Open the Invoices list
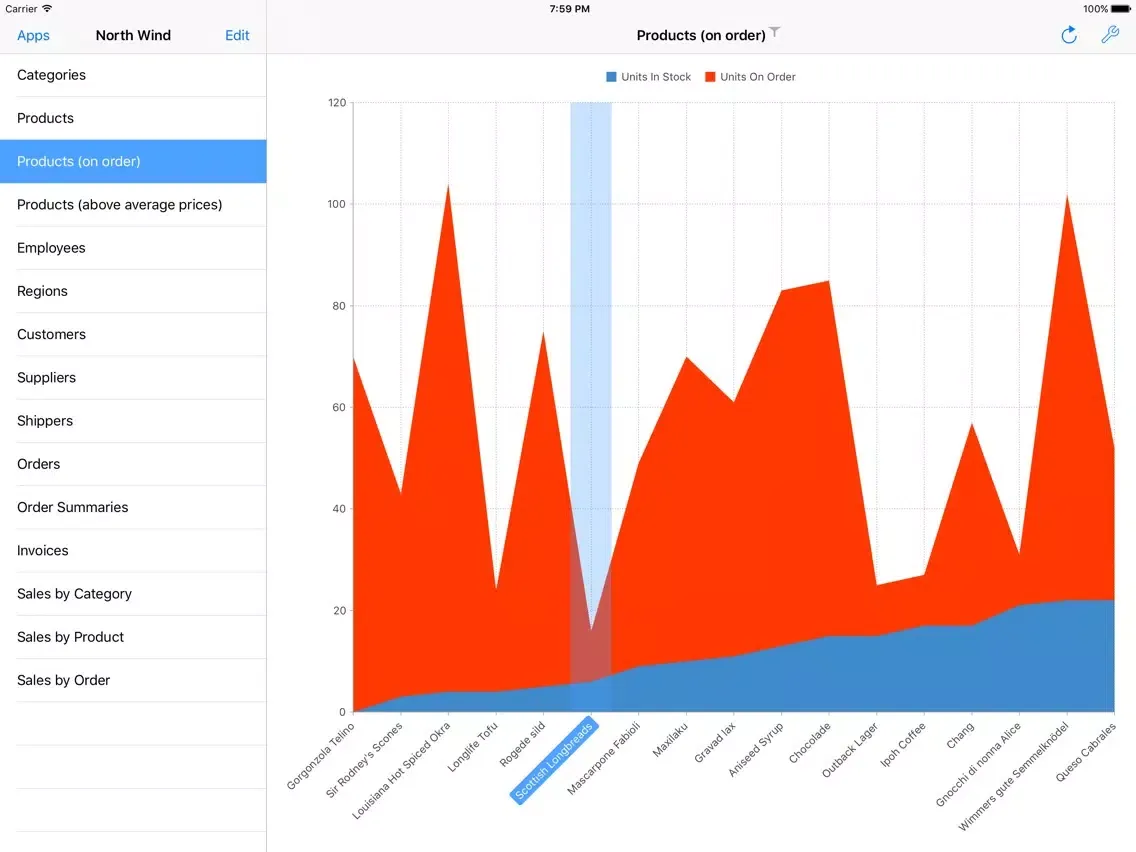 [x=133, y=551]
